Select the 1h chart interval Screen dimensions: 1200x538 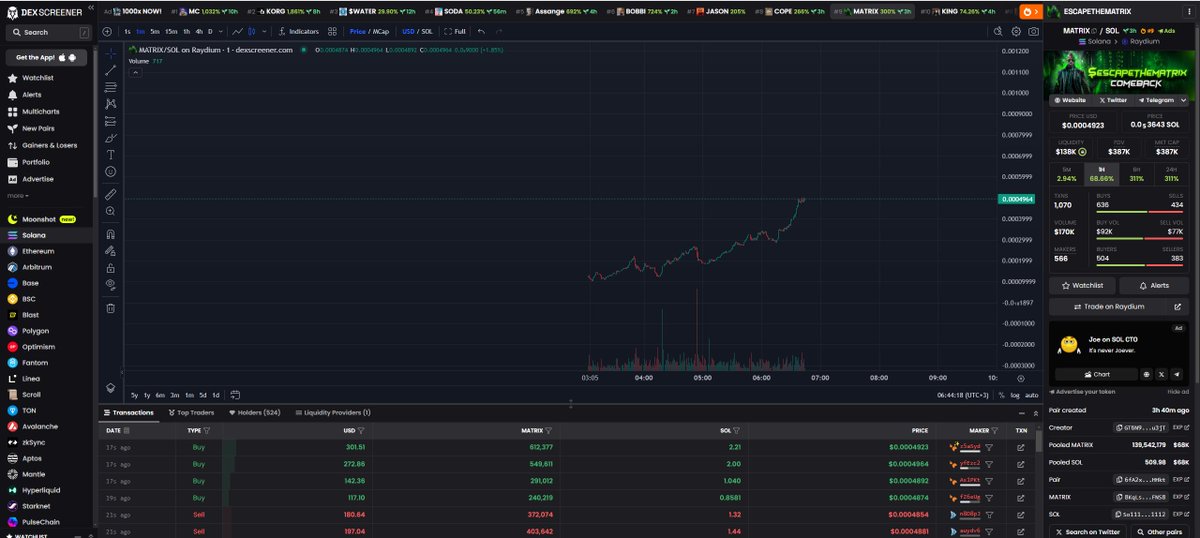(186, 31)
